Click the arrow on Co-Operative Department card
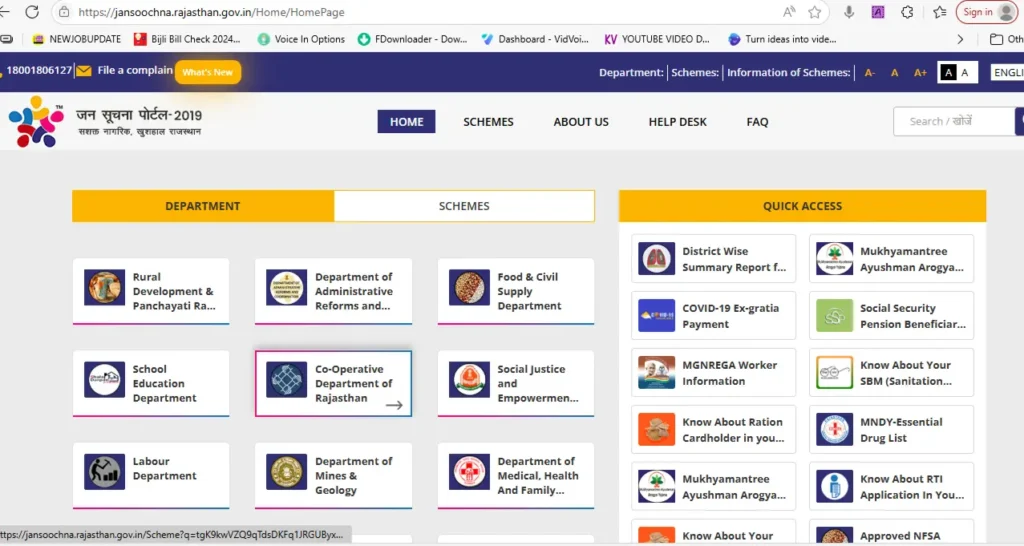 point(394,405)
